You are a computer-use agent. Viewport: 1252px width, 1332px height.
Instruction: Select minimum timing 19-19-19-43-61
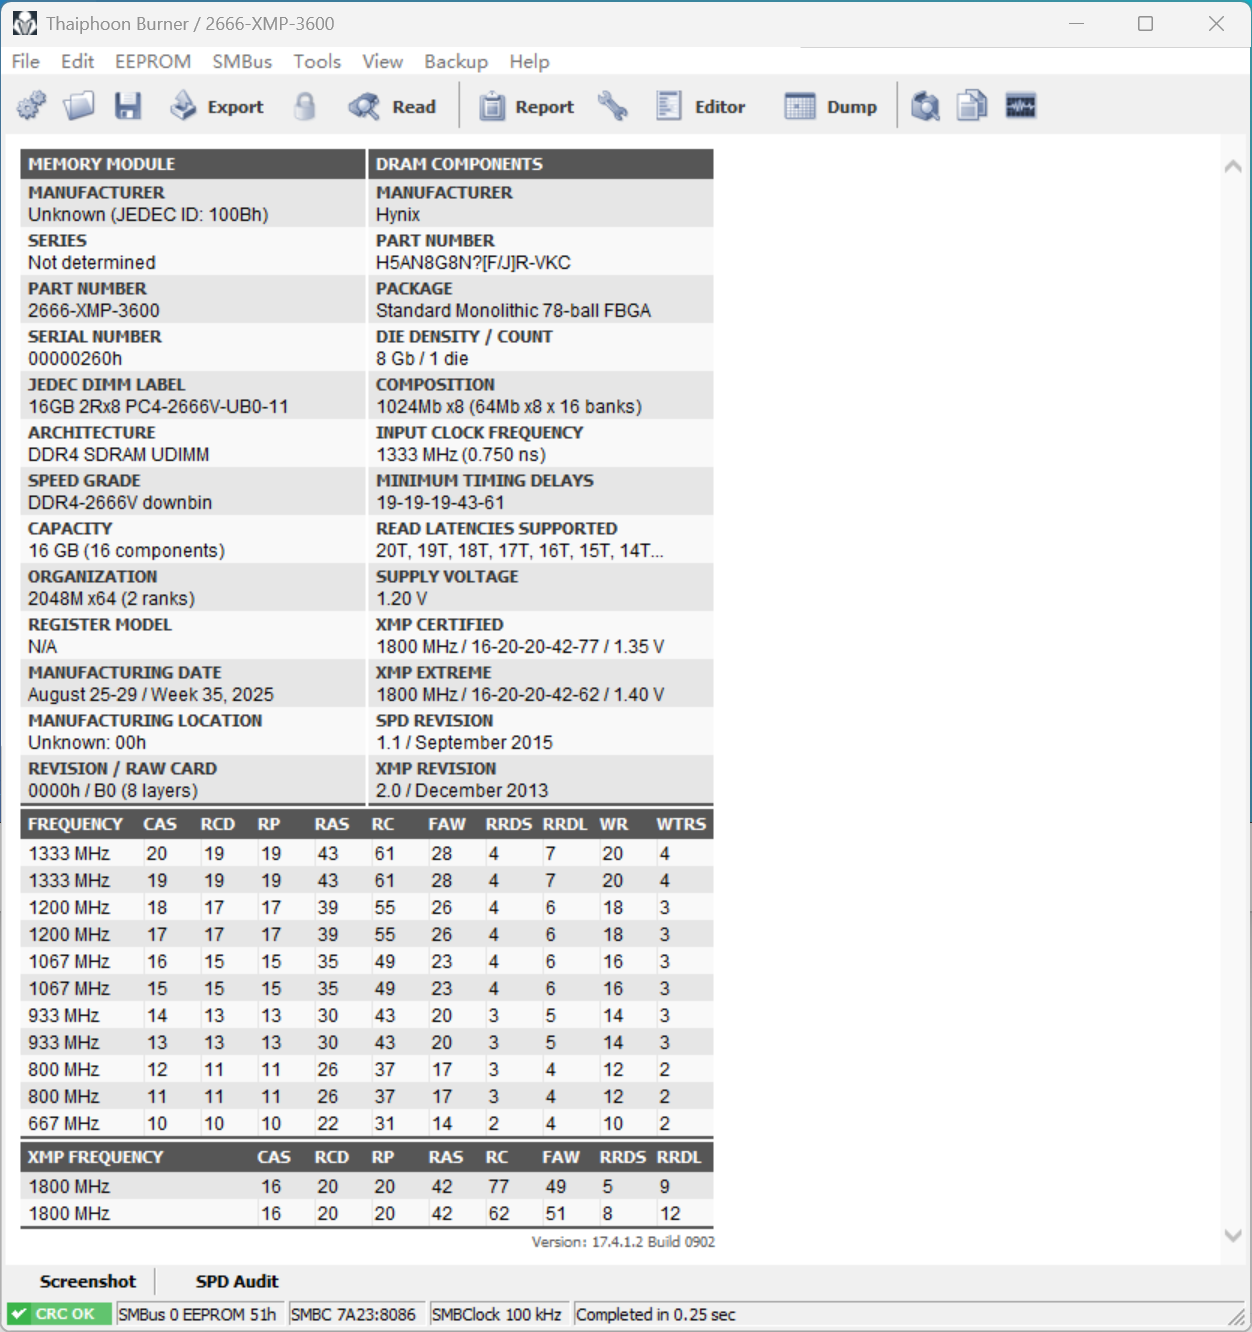[441, 503]
